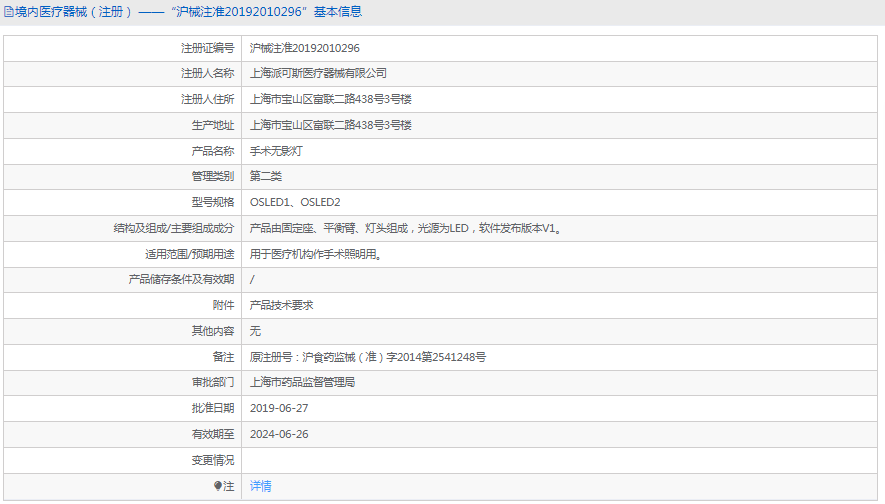Click the 变更情况 row label
This screenshot has height=504, width=885.
pyautogui.click(x=212, y=460)
